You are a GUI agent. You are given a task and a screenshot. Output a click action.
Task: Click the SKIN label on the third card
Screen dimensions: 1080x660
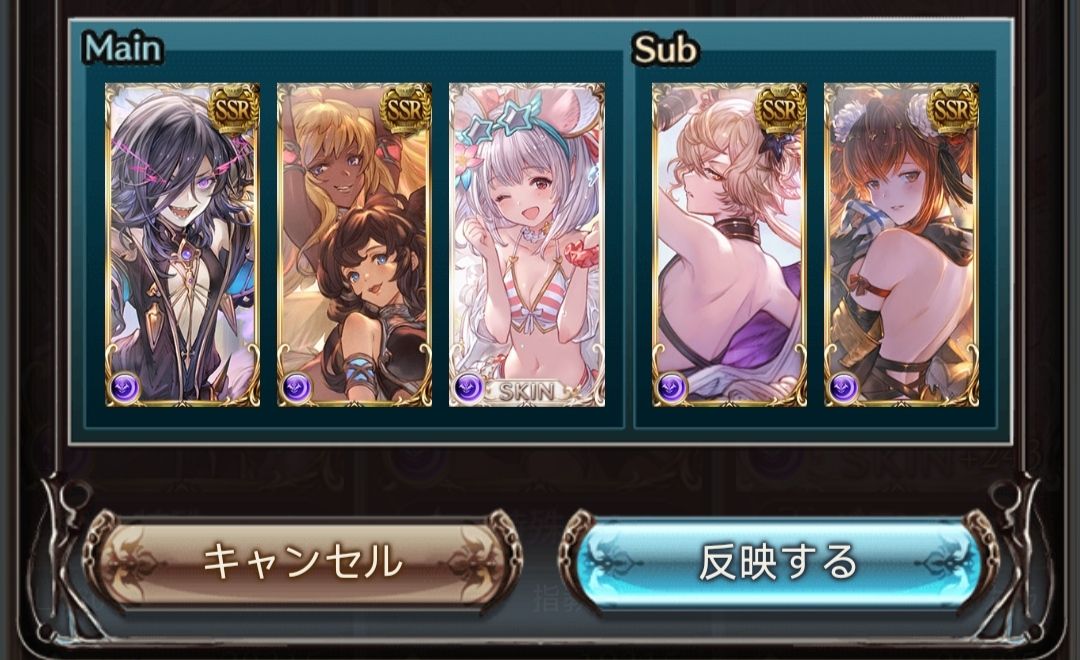(x=527, y=392)
